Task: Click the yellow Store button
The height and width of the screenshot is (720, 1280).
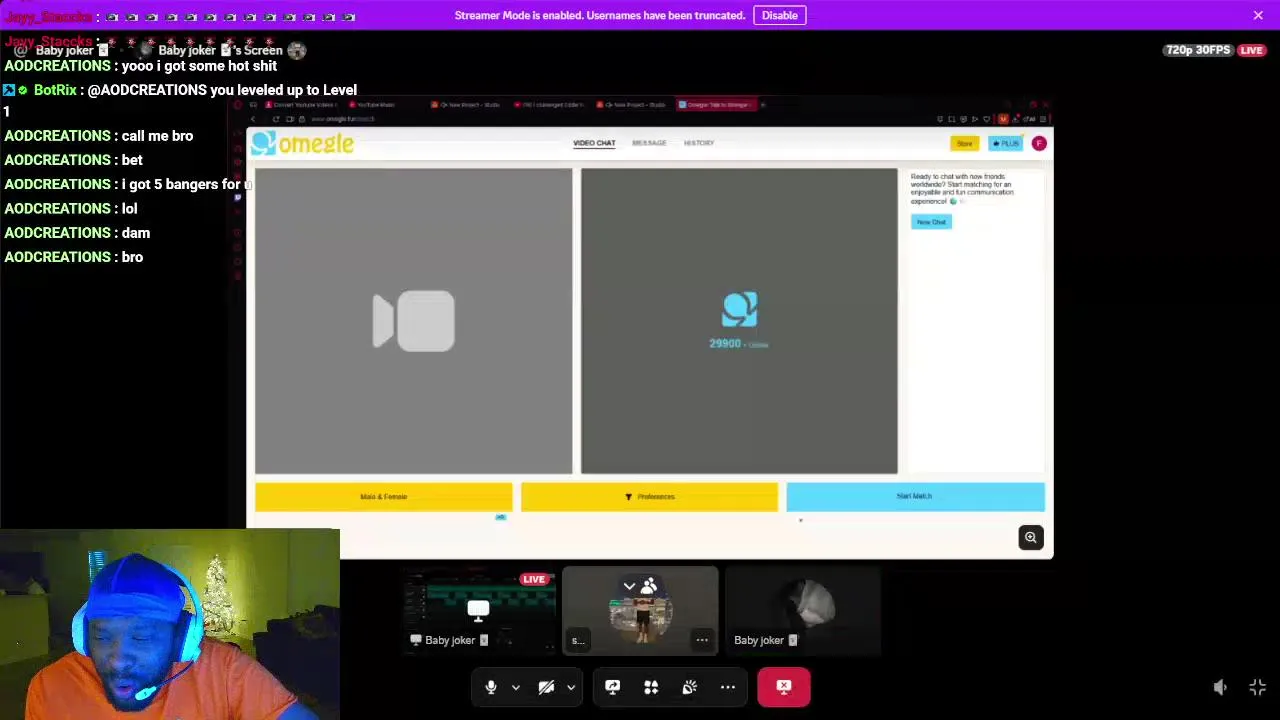Action: (964, 144)
